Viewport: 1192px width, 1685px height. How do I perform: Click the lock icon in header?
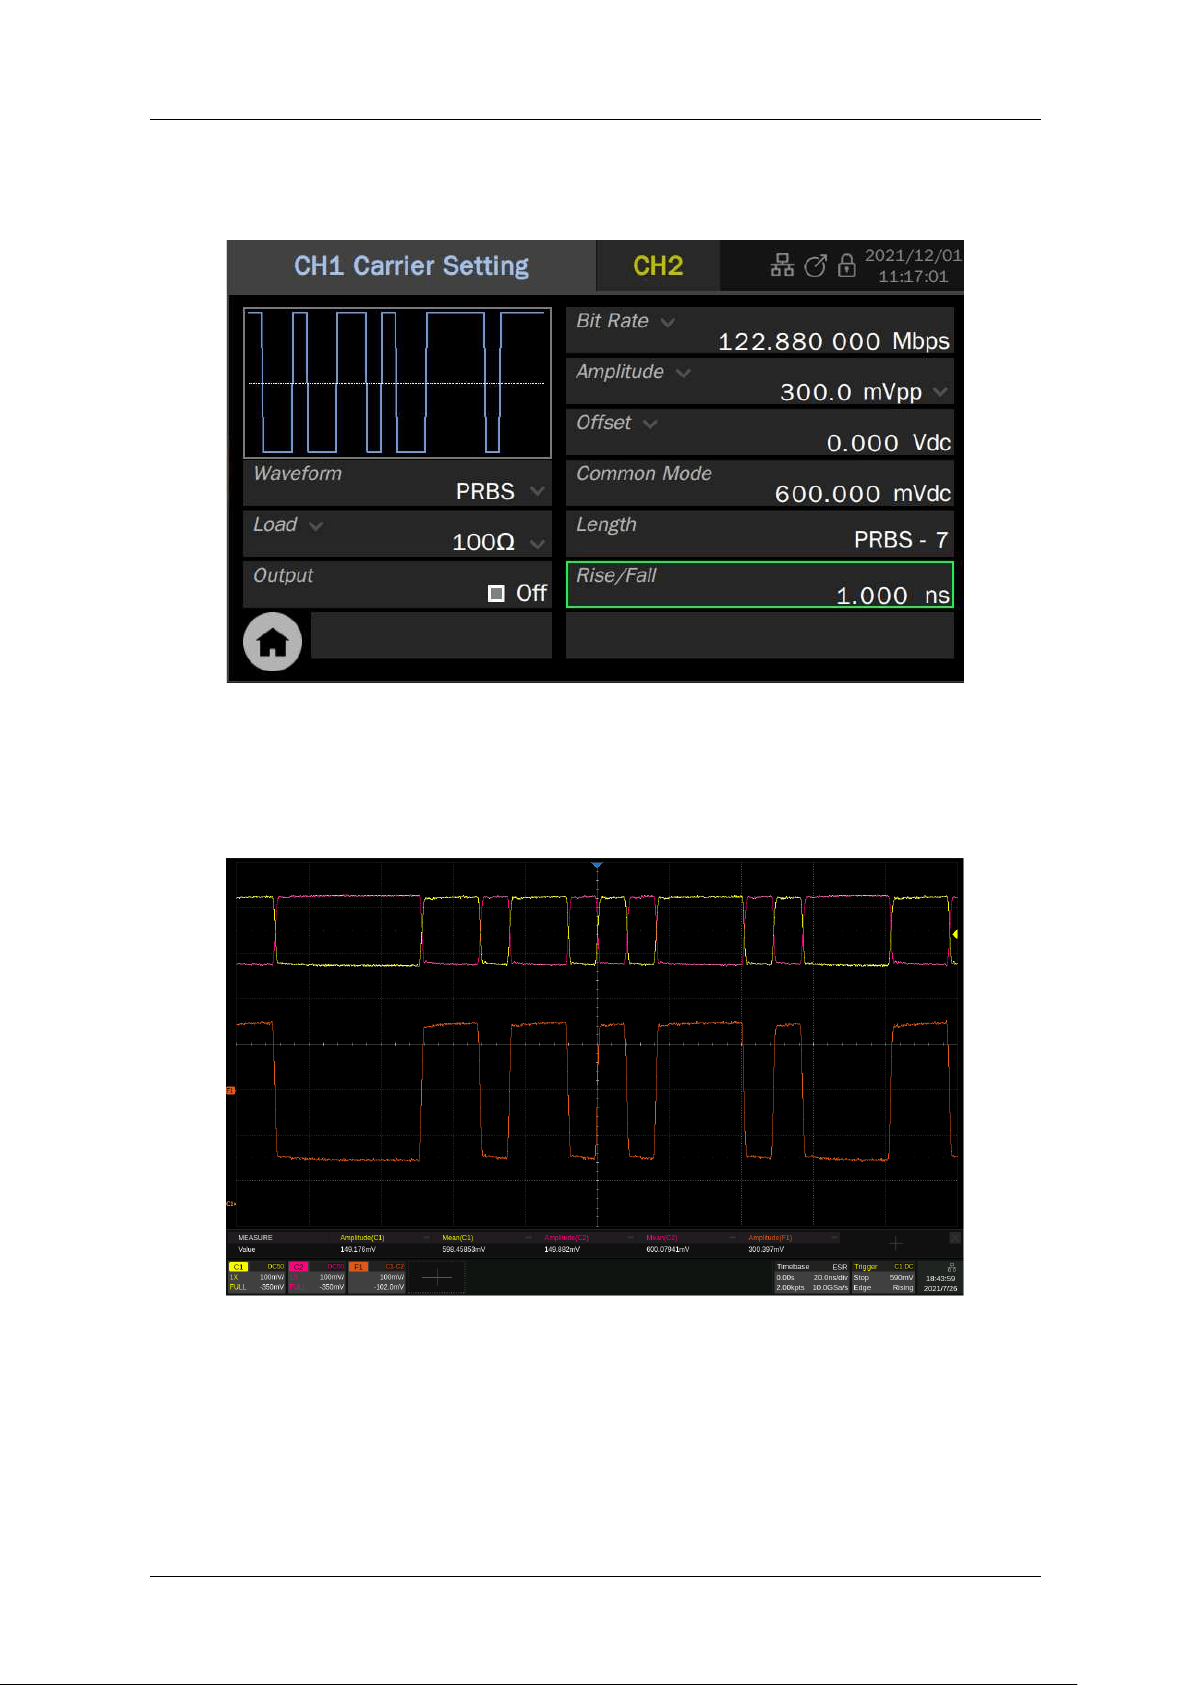(x=846, y=265)
